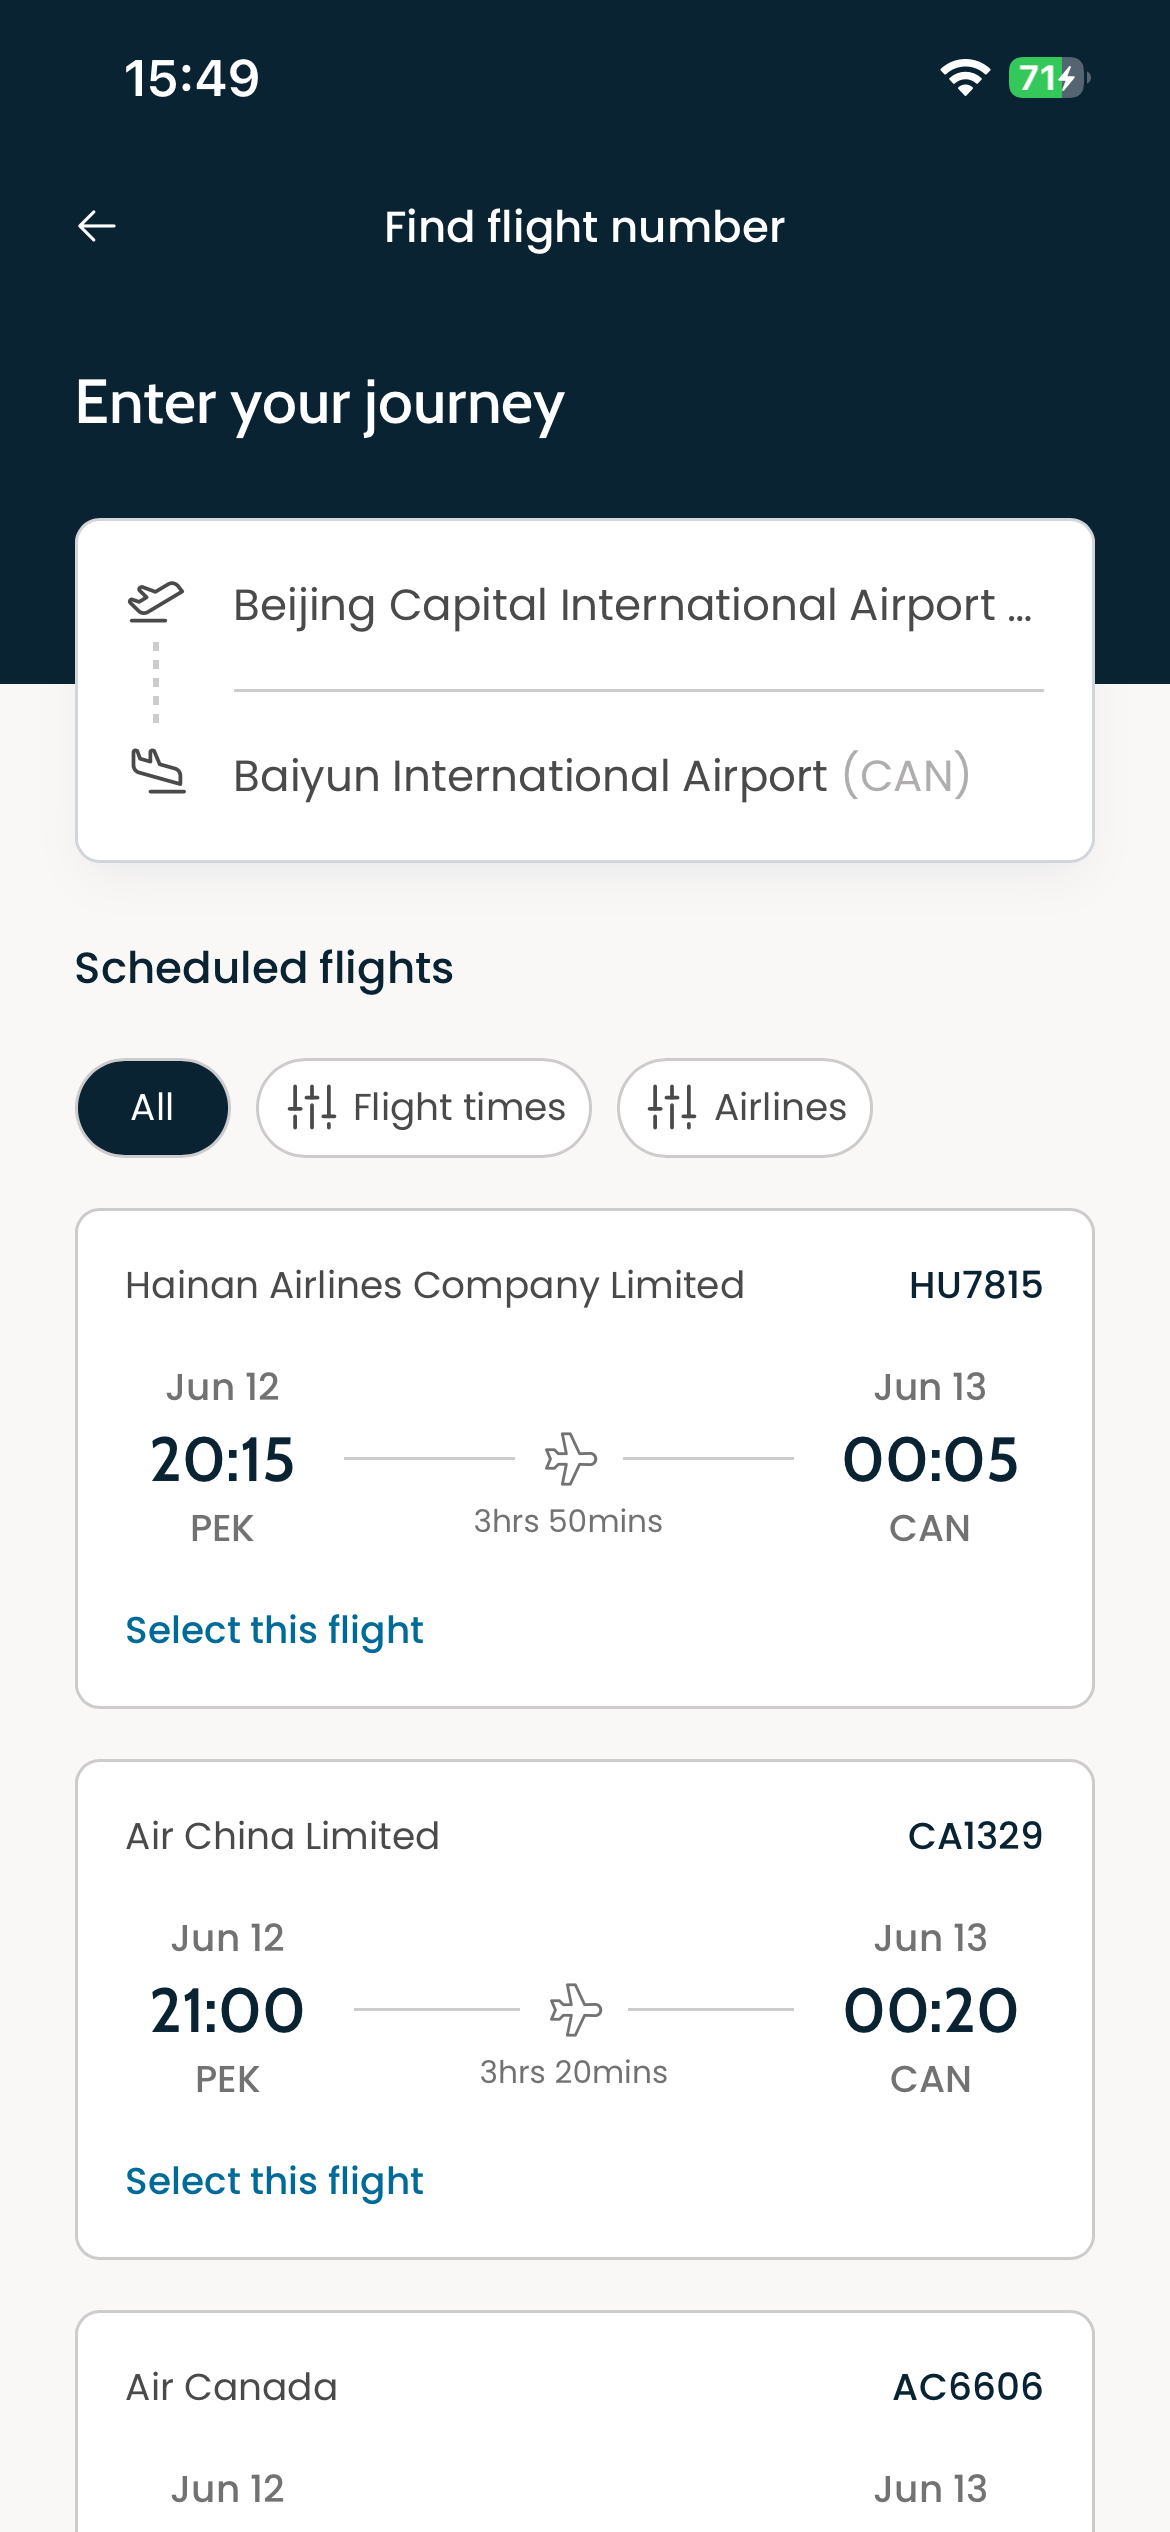Edit Beijing Capital International Airport departure field
The height and width of the screenshot is (2532, 1170).
638,605
